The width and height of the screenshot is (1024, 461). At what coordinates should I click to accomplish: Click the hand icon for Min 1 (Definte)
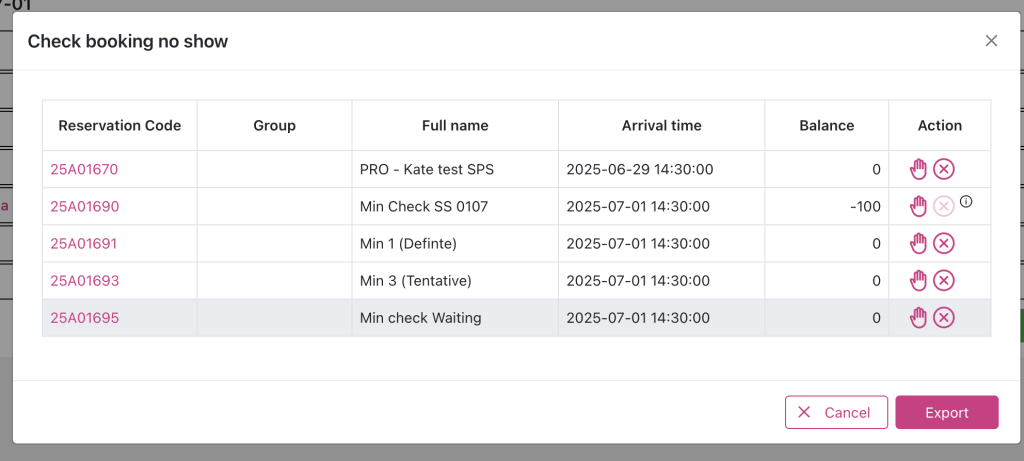click(918, 243)
